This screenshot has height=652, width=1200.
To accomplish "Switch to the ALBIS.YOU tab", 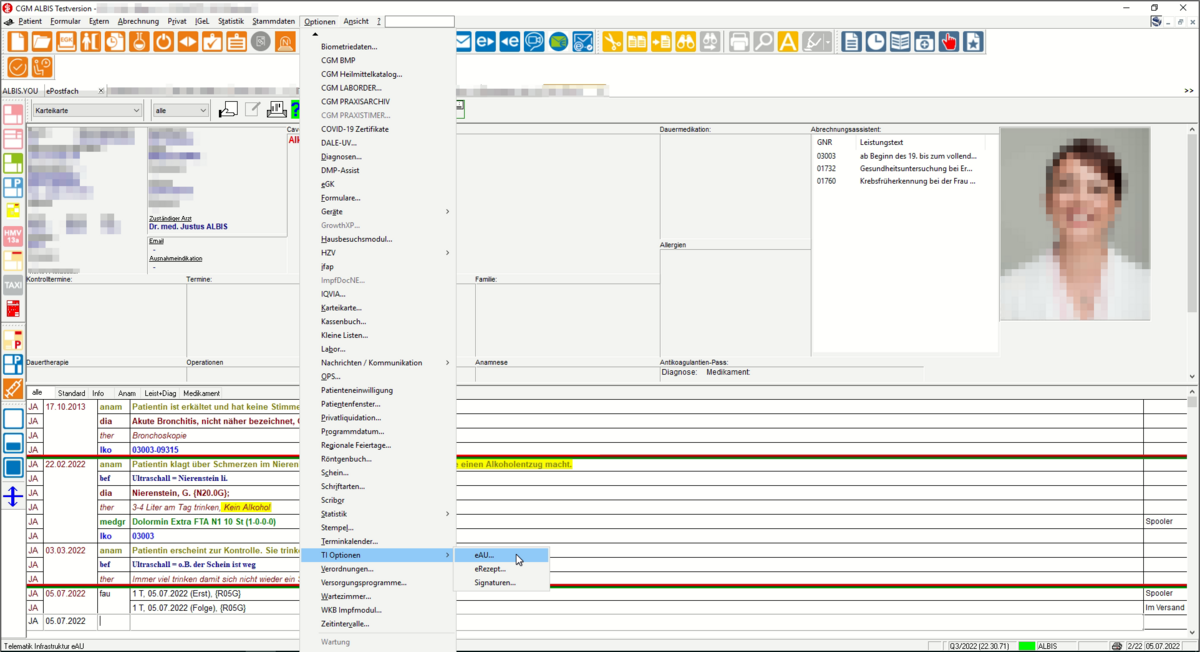I will (x=21, y=91).
